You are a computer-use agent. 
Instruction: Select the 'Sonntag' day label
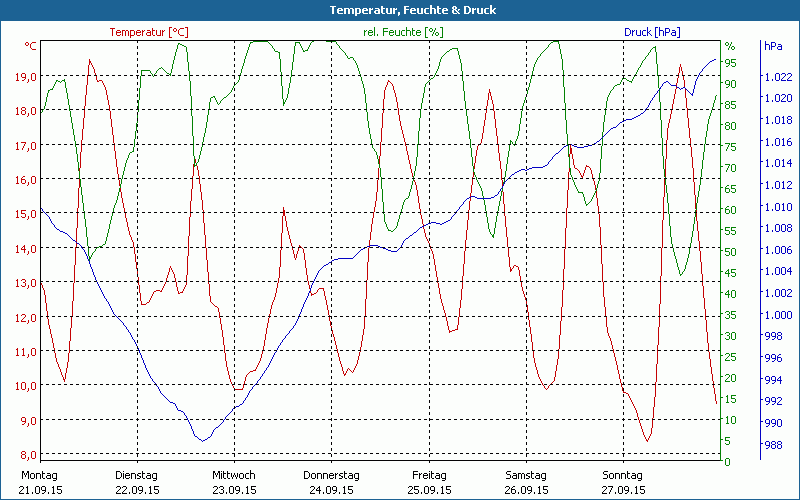pyautogui.click(x=623, y=475)
